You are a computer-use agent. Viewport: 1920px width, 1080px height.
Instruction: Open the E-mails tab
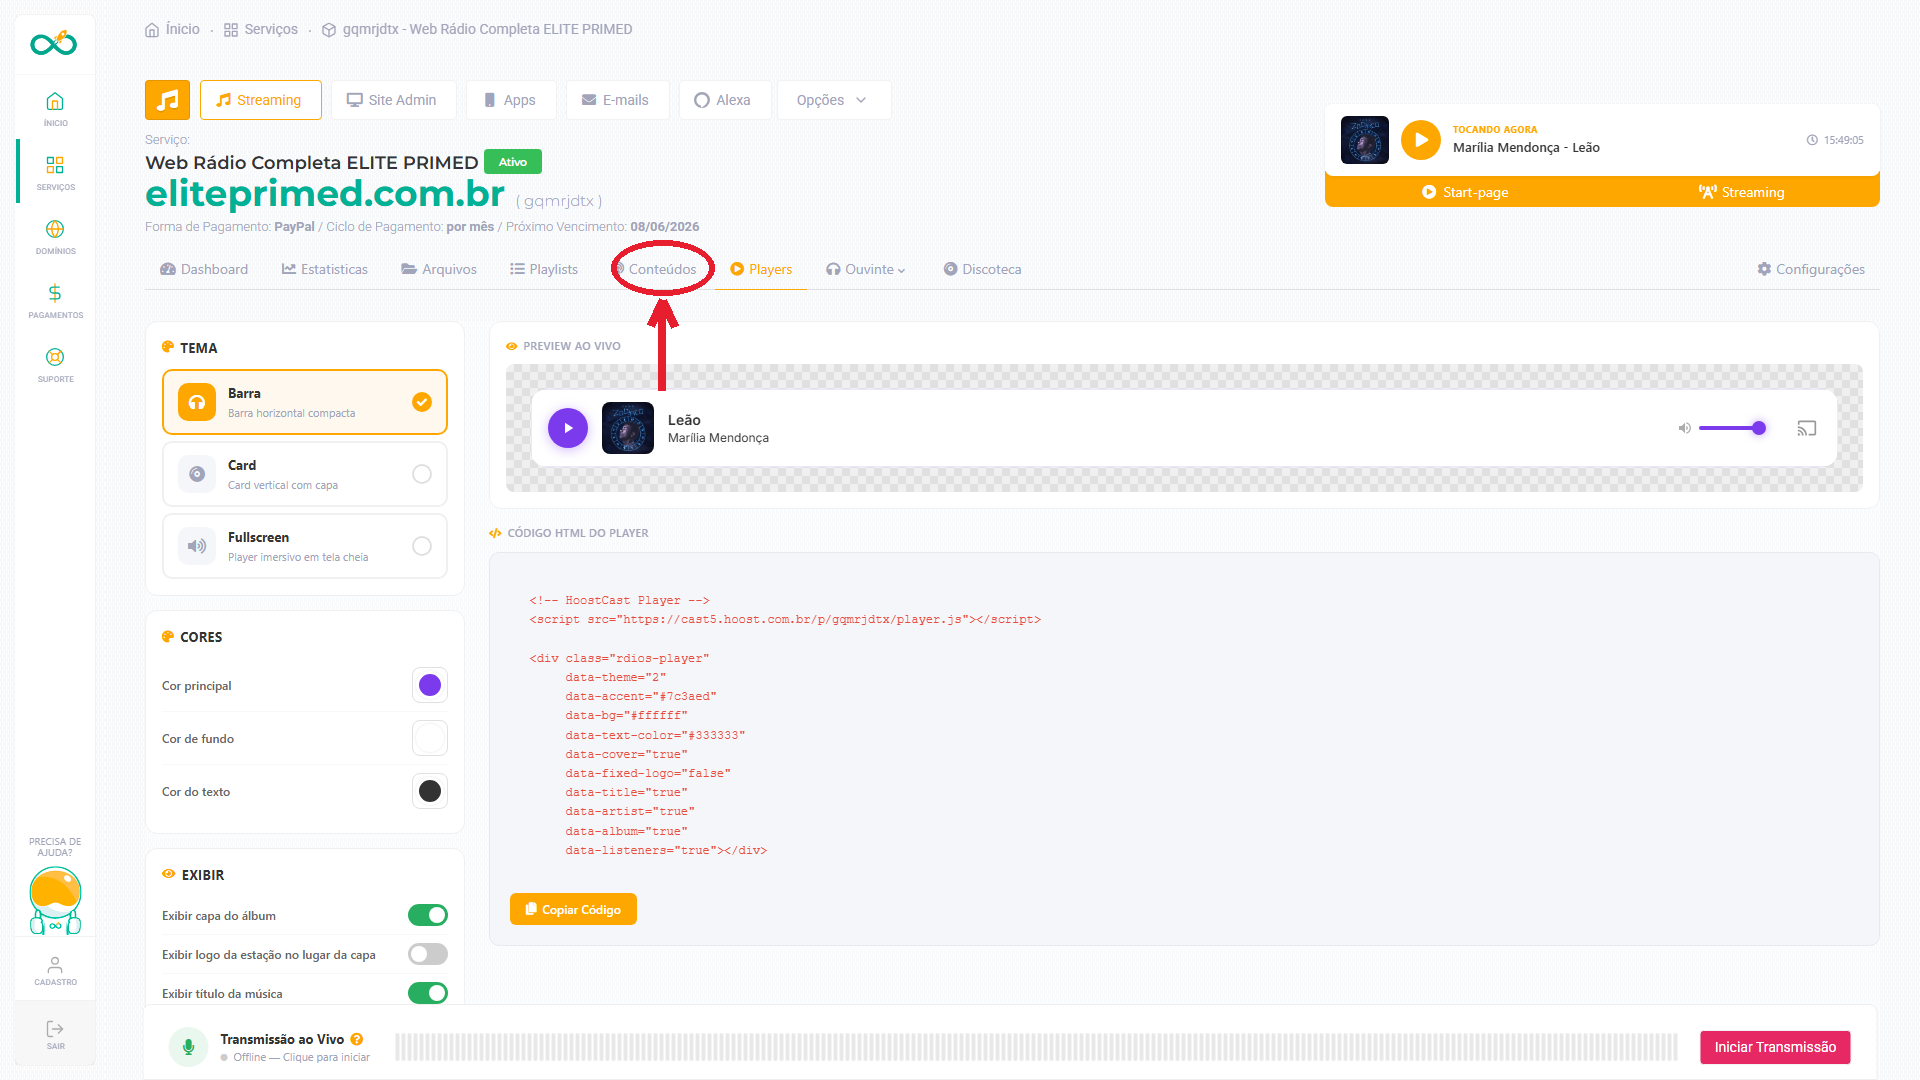pyautogui.click(x=616, y=100)
